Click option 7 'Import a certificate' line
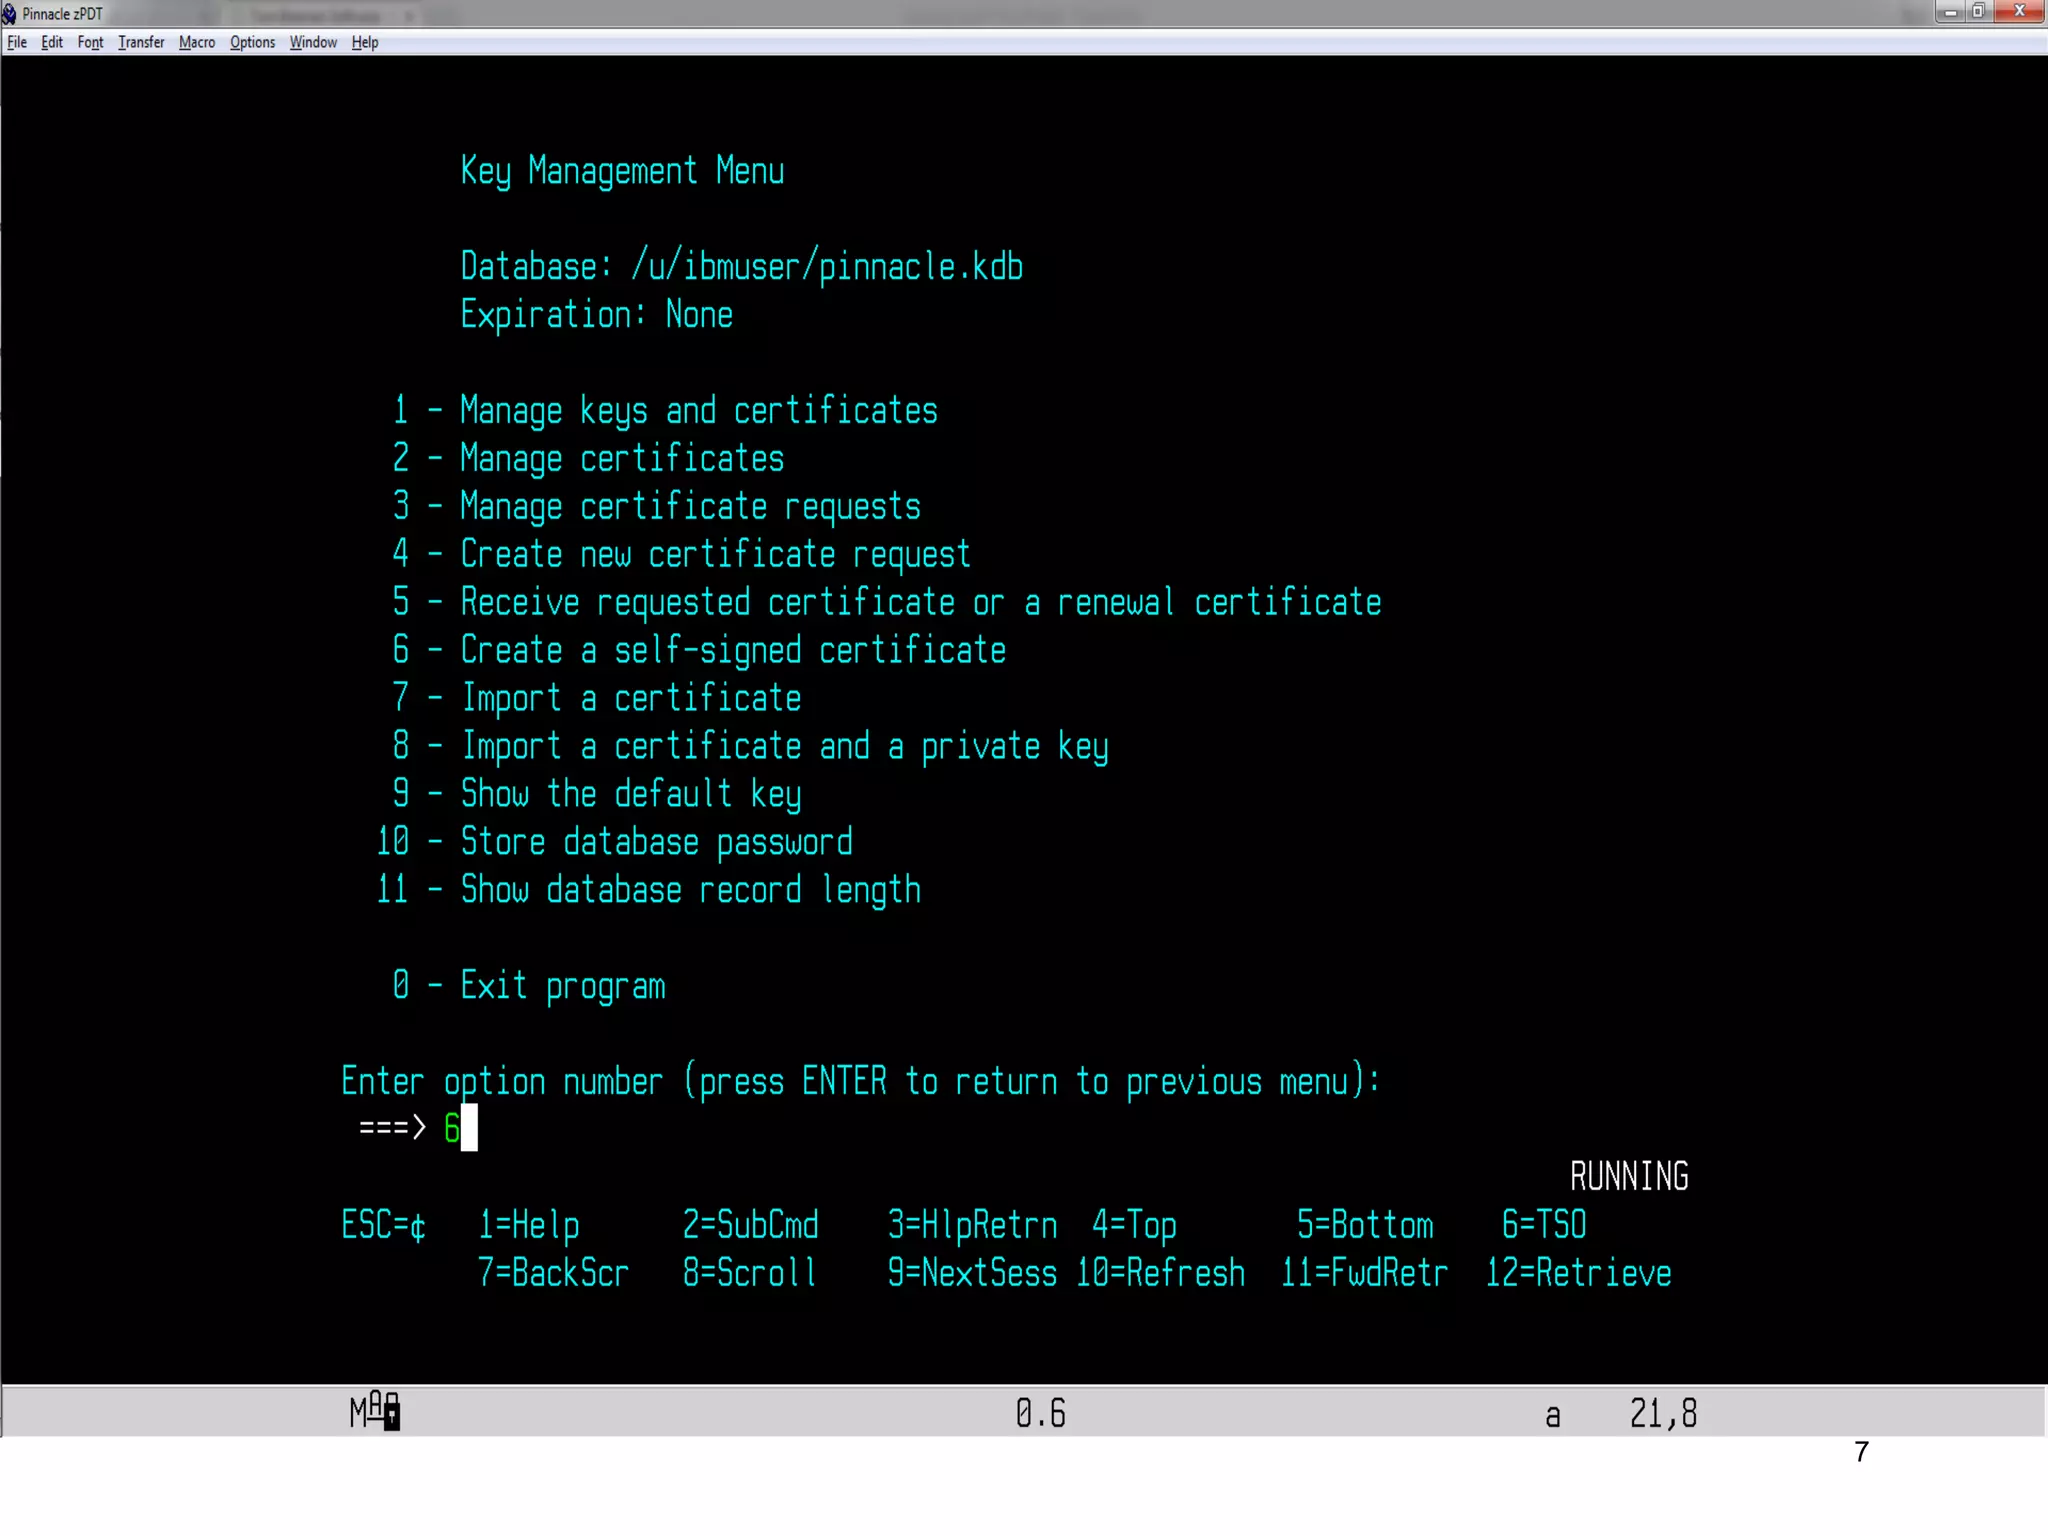 click(596, 699)
